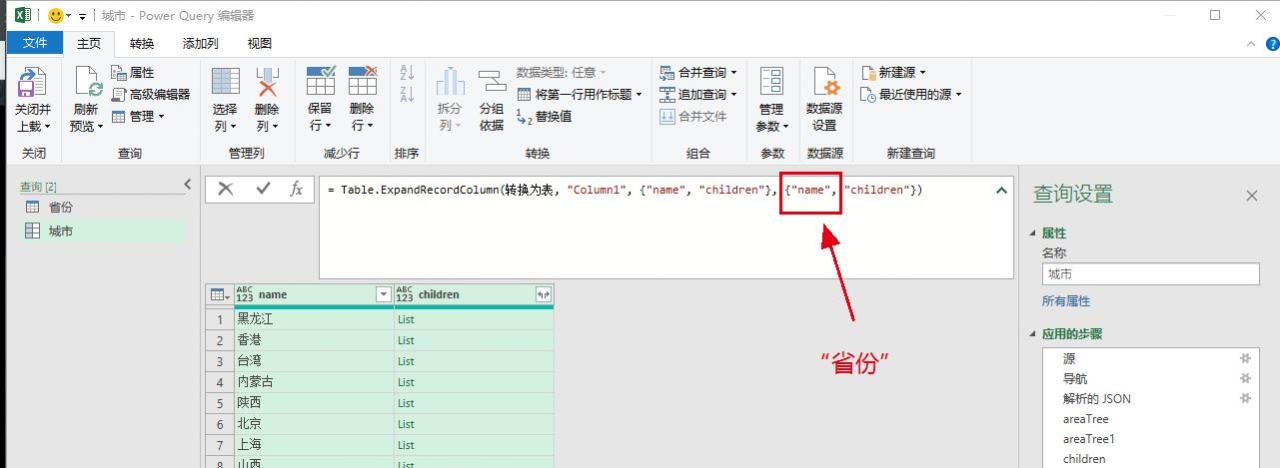
Task: Click the help question mark icon
Action: click(1272, 44)
